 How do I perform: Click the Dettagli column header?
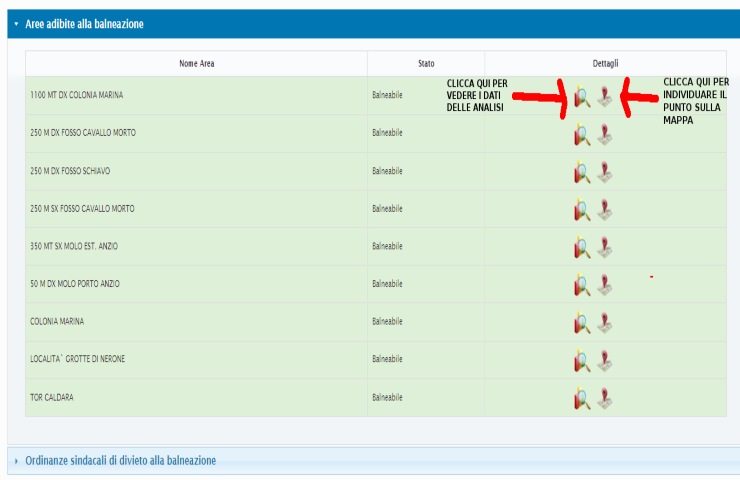(x=605, y=64)
